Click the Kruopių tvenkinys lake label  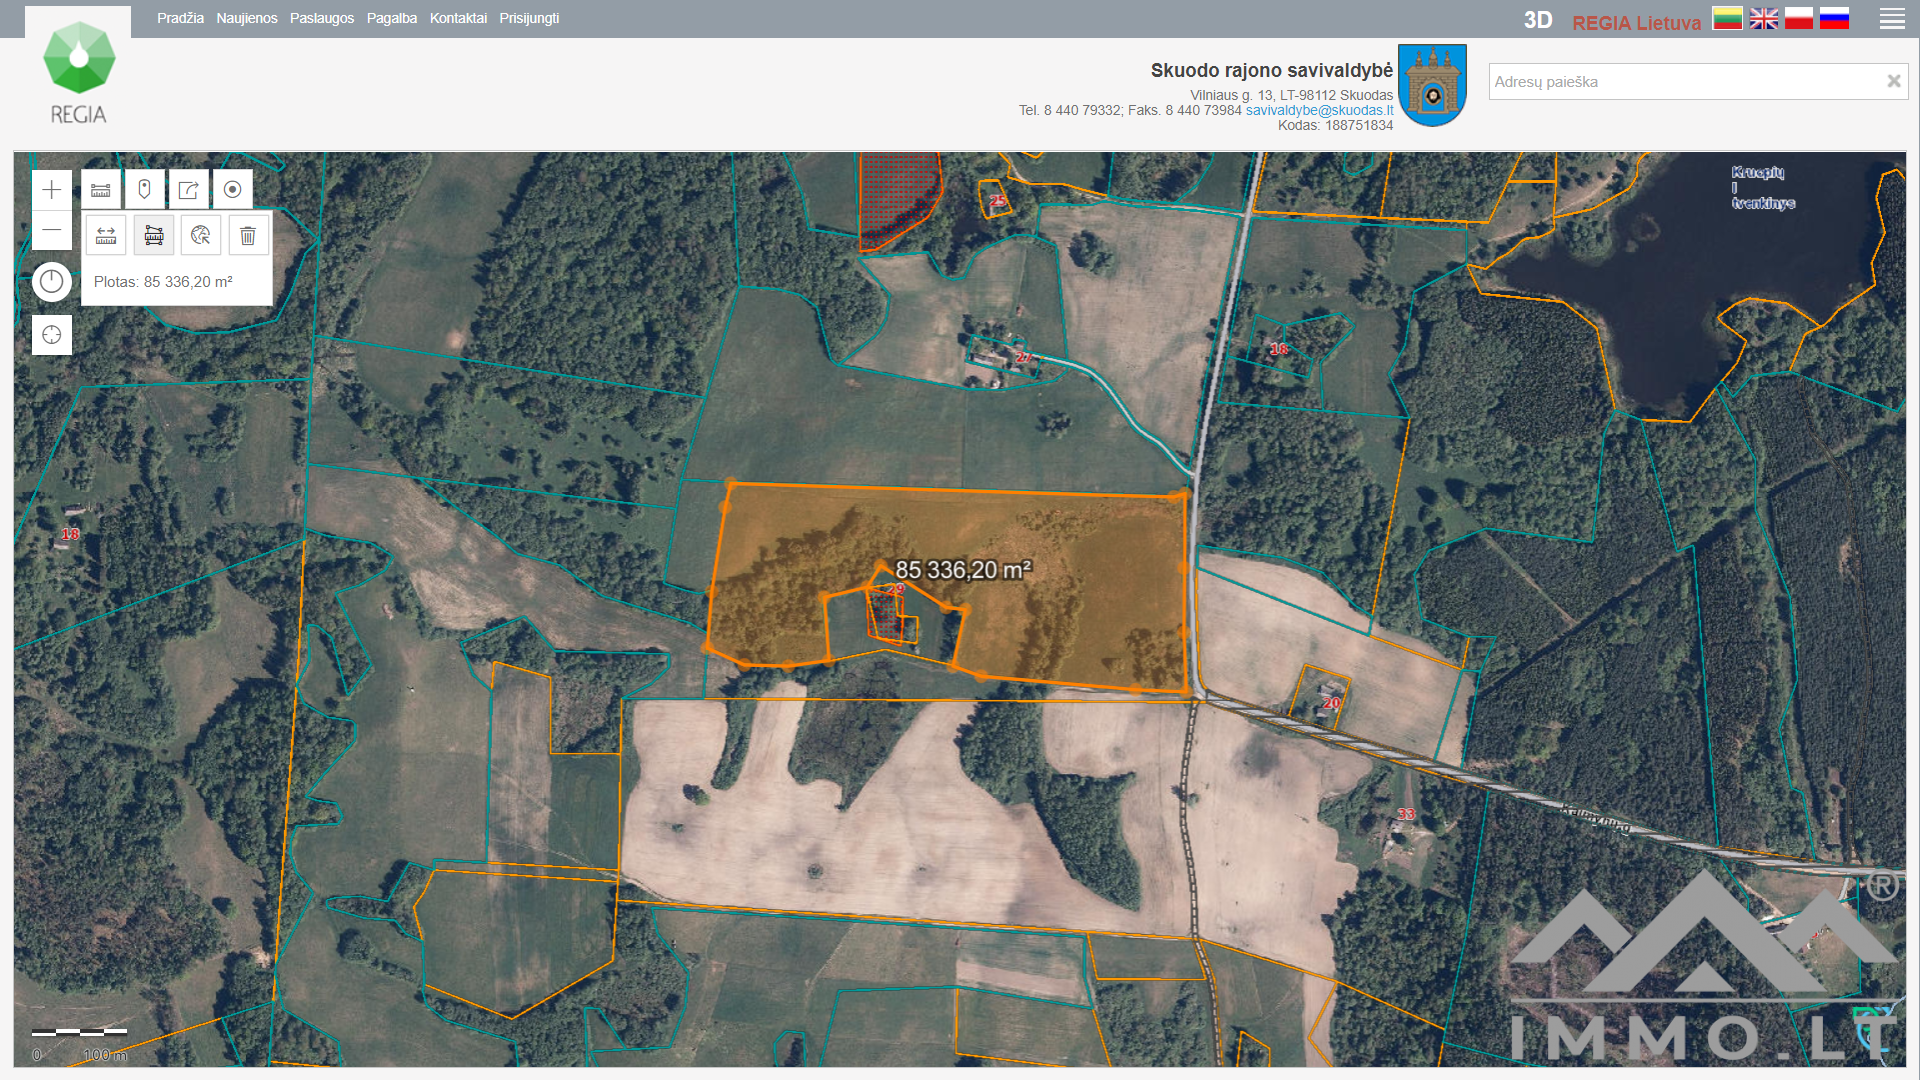[x=1763, y=187]
